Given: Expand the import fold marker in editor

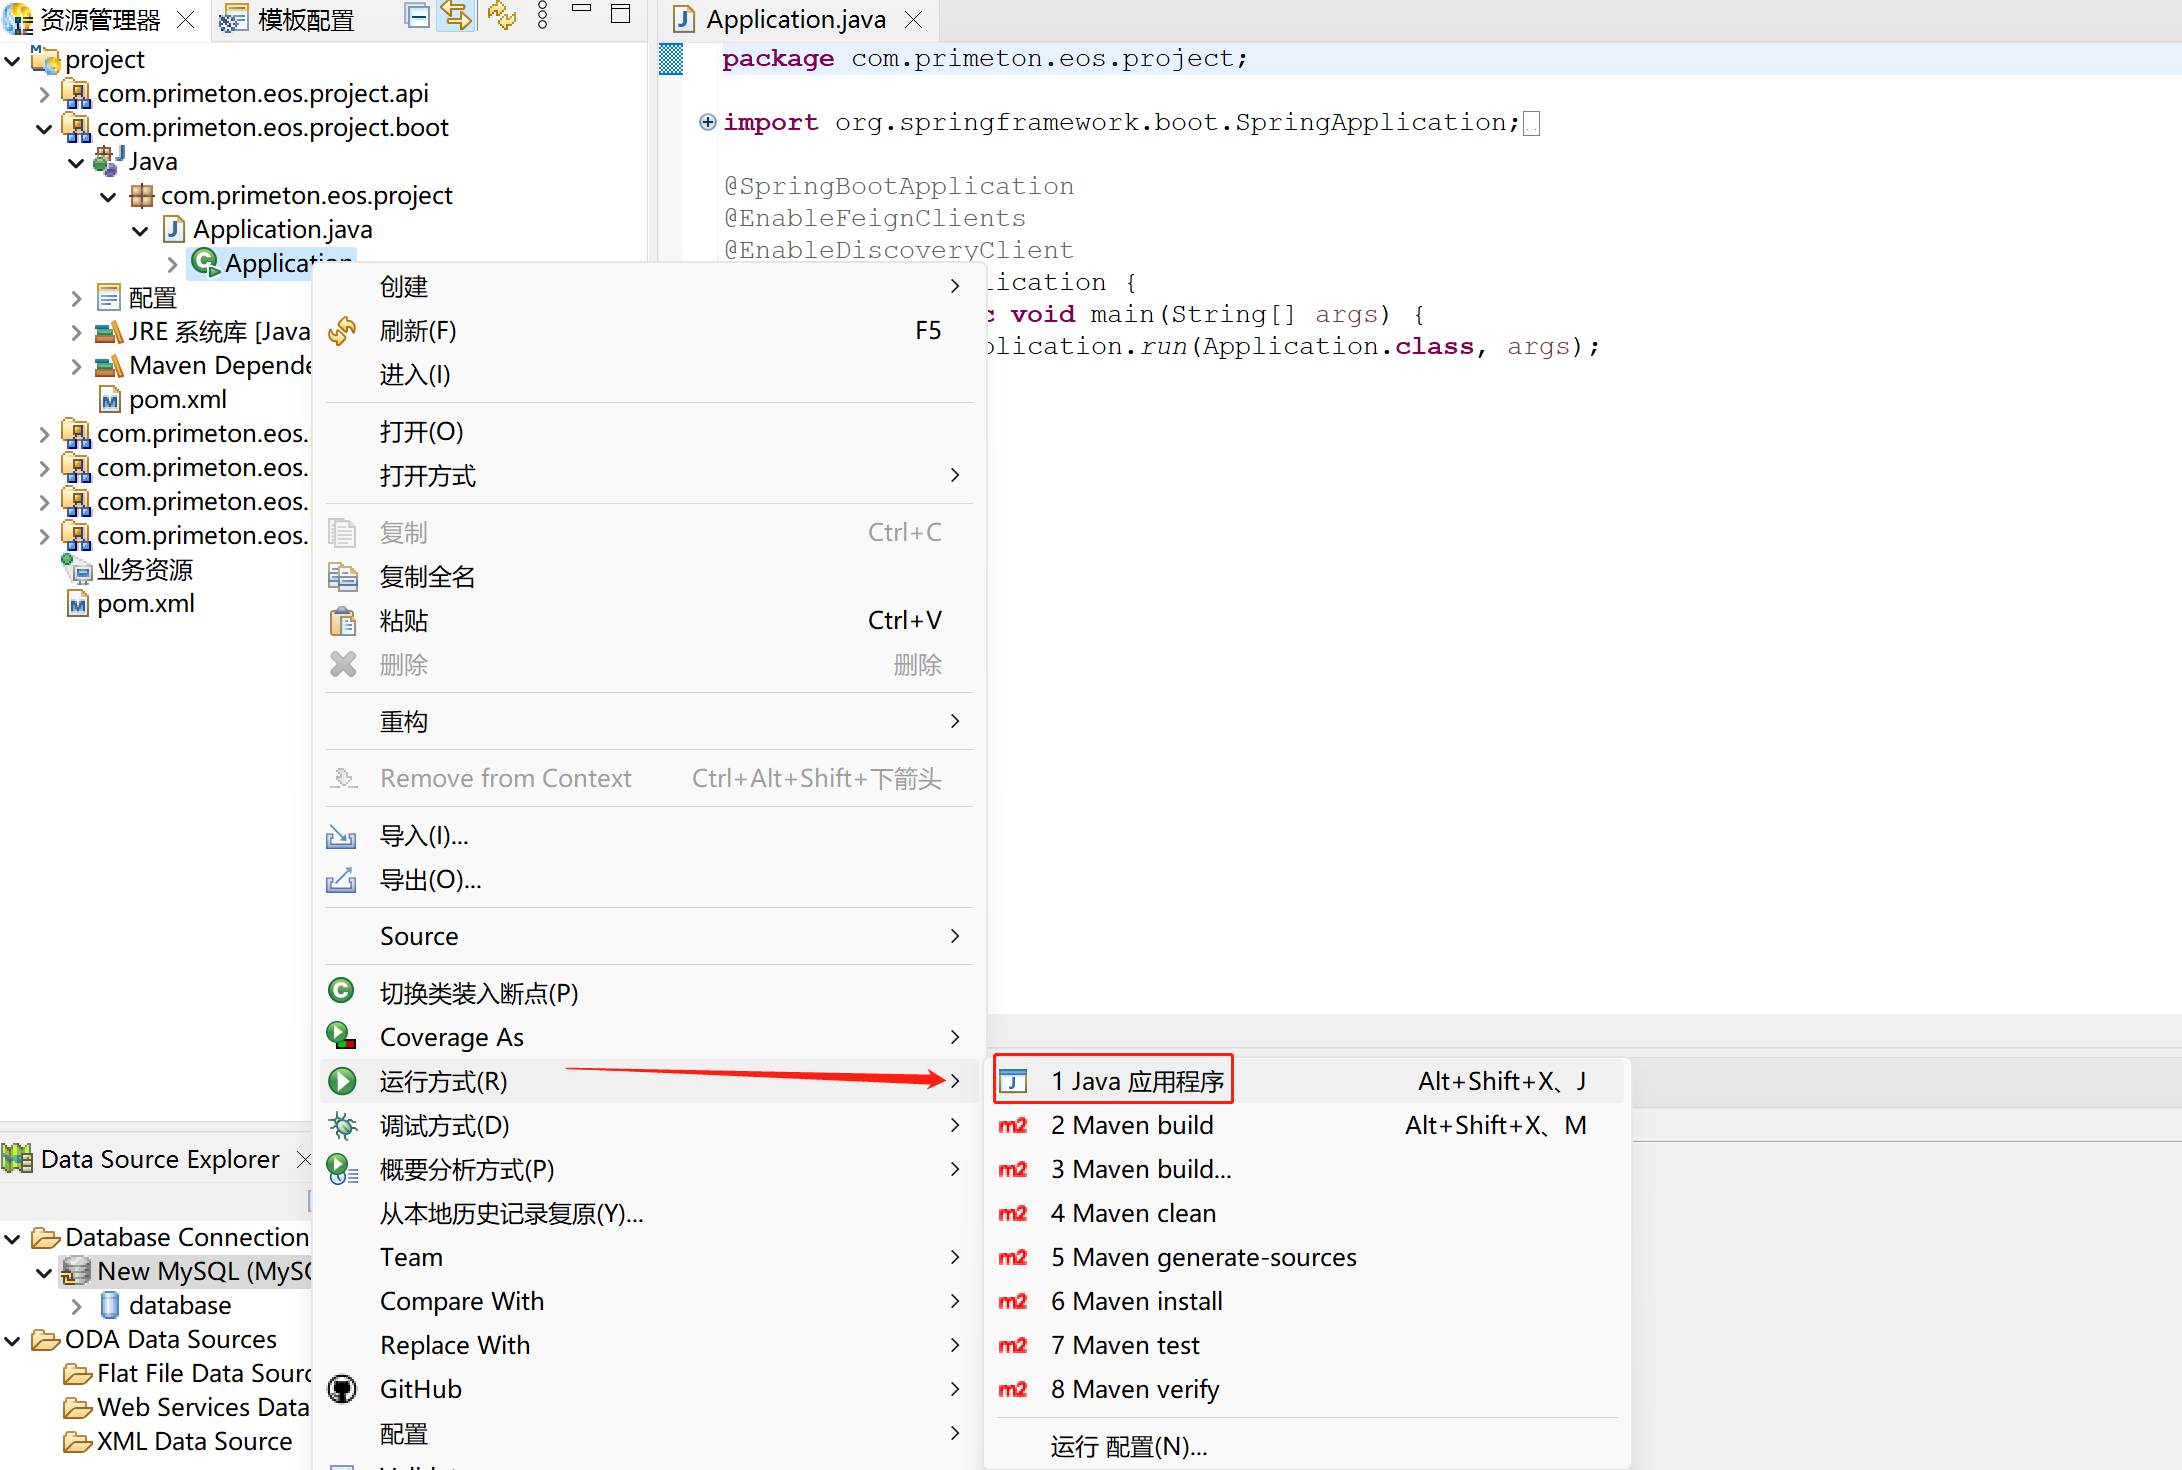Looking at the screenshot, I should [707, 122].
